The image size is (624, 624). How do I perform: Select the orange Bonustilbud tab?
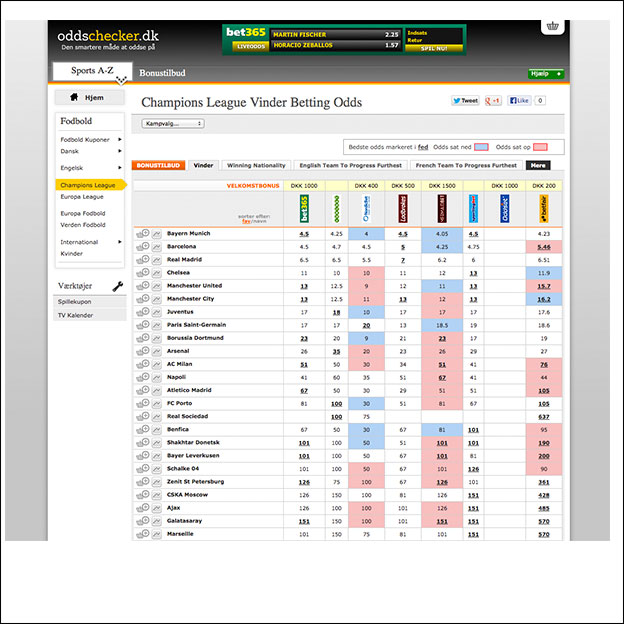tap(158, 165)
